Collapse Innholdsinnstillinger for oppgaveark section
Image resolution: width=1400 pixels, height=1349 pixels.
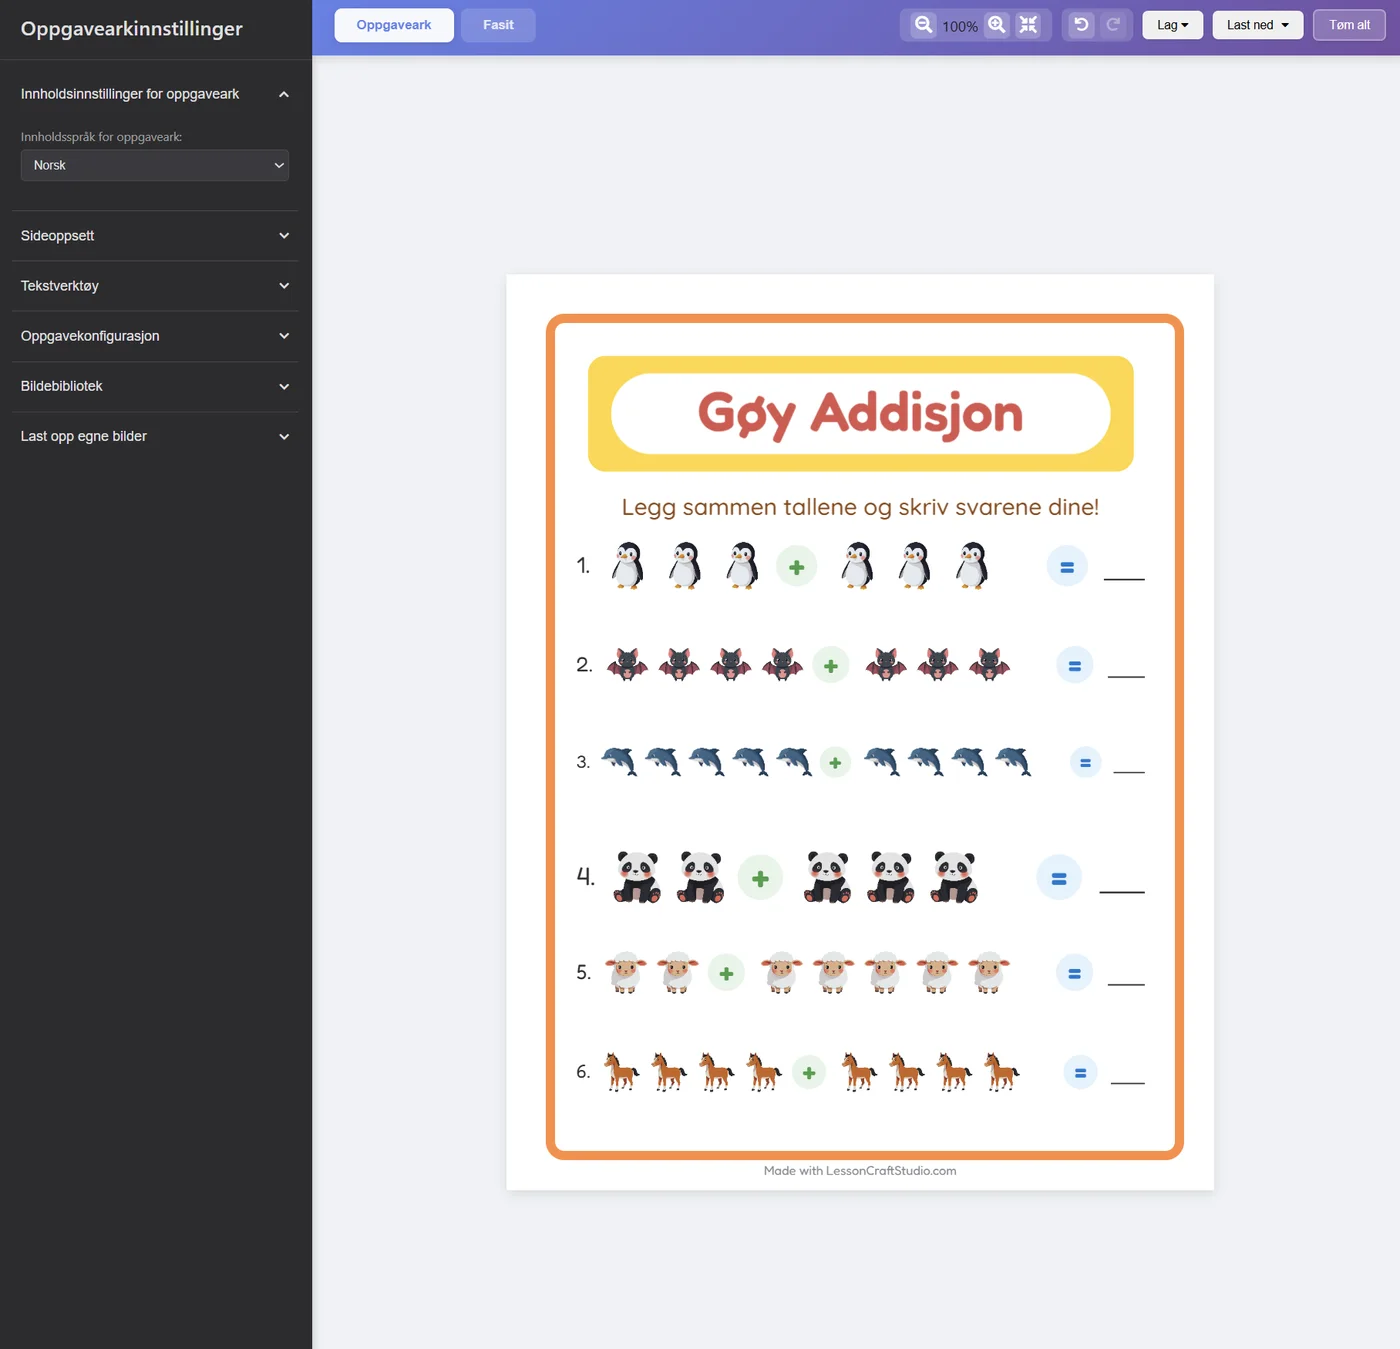(x=155, y=94)
